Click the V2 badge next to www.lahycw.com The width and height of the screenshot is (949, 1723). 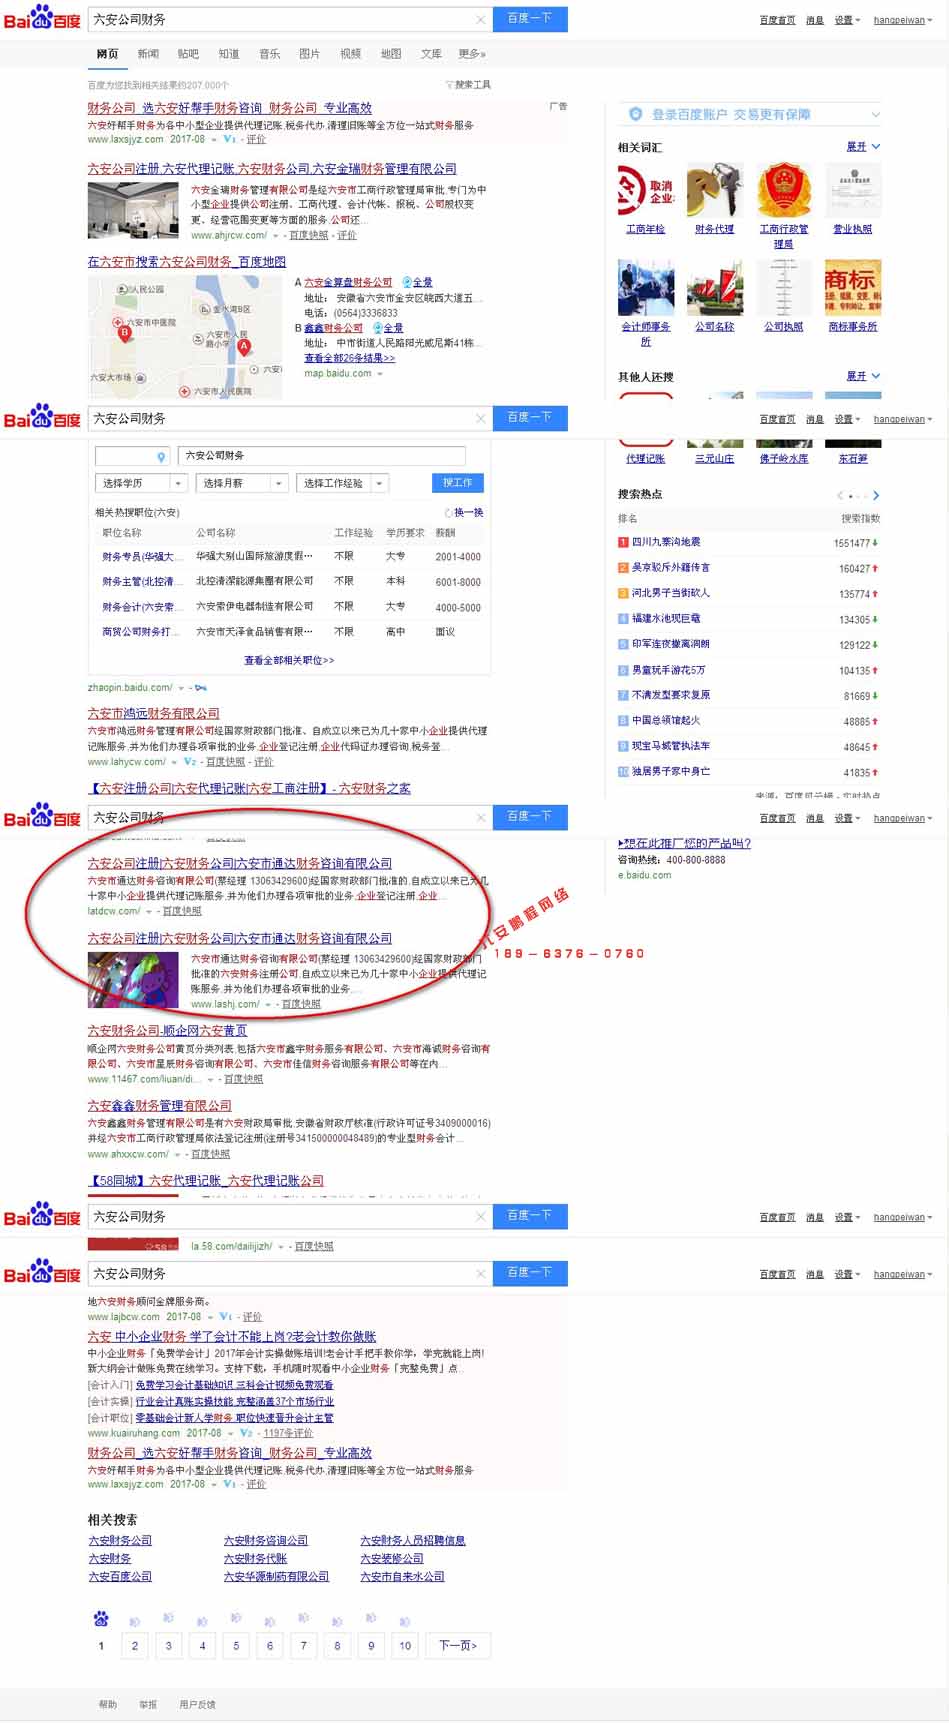190,762
